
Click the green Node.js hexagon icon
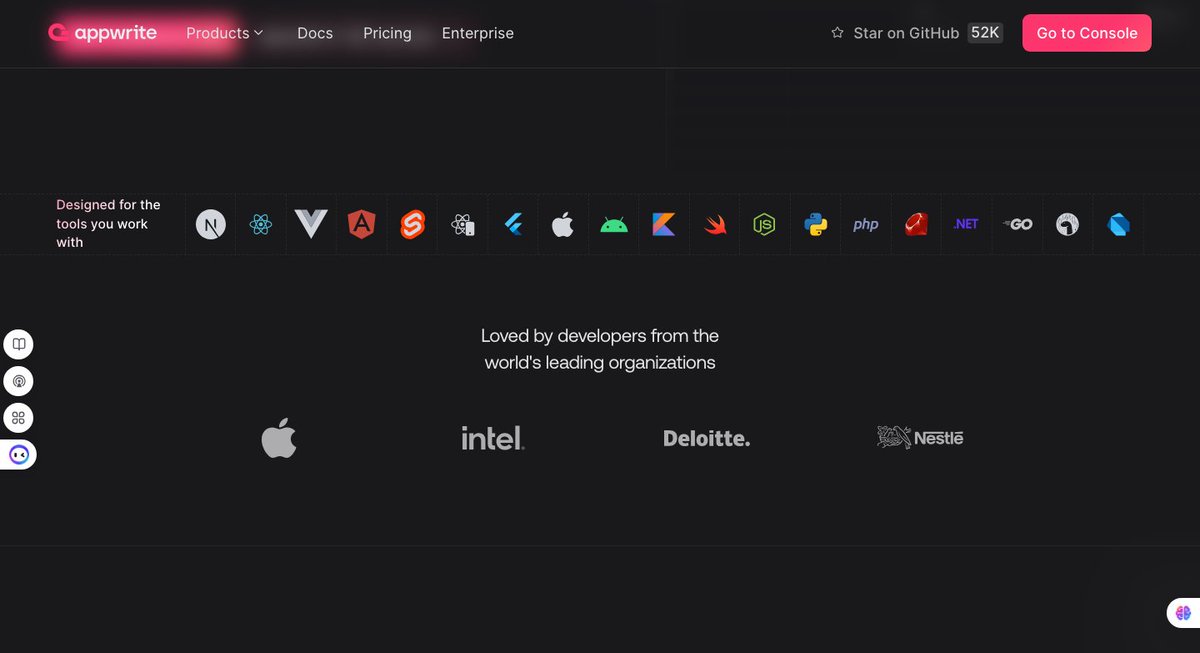pyautogui.click(x=764, y=225)
